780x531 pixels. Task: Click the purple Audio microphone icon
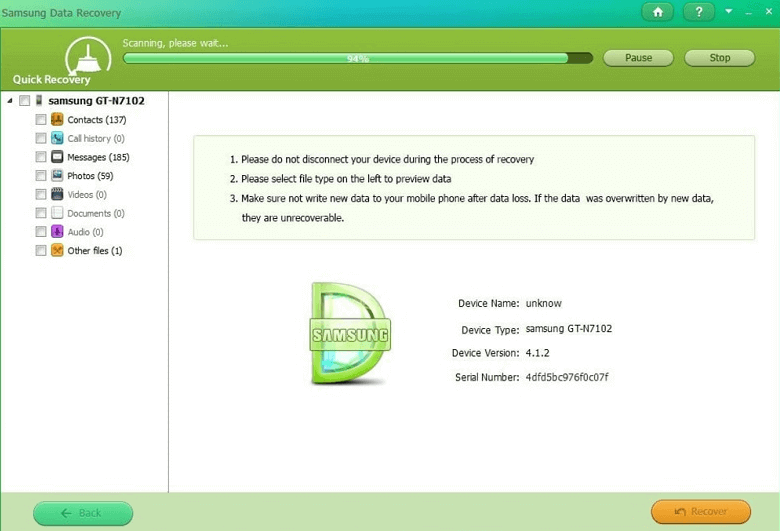(57, 231)
